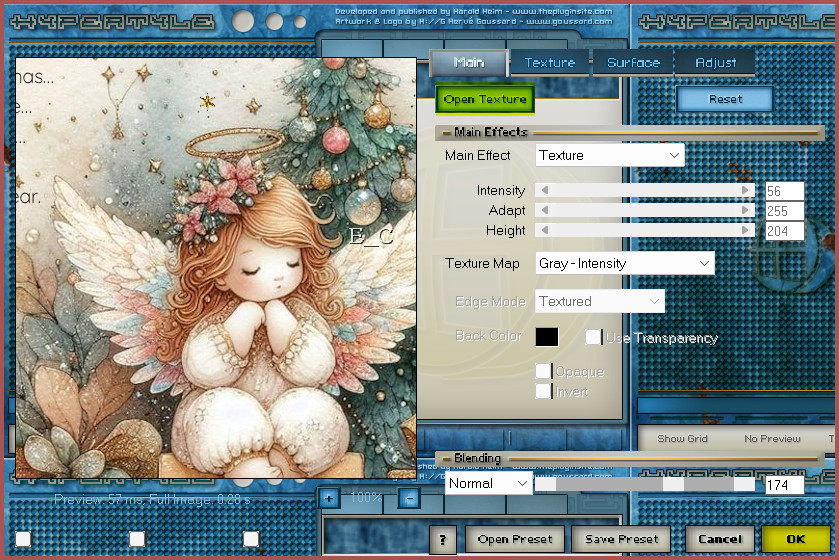The width and height of the screenshot is (839, 560).
Task: Zoom out with the minus button
Action: click(408, 498)
